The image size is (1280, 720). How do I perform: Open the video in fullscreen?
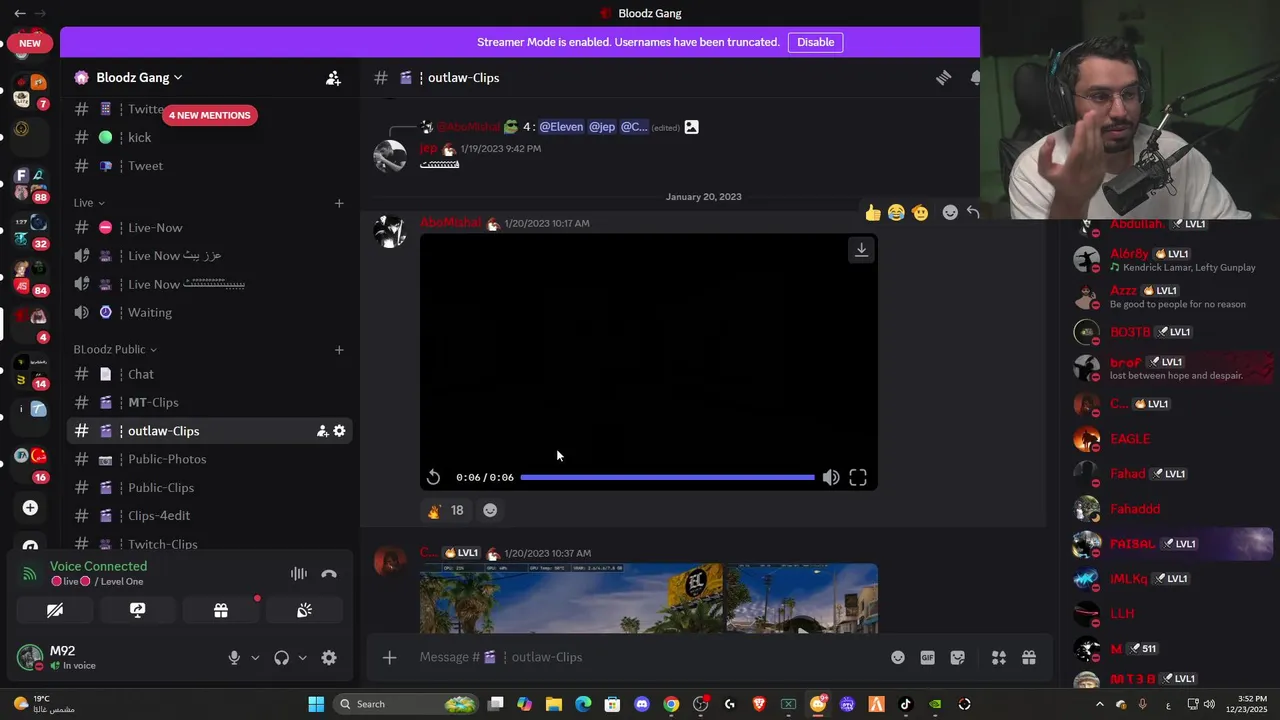[x=858, y=478]
